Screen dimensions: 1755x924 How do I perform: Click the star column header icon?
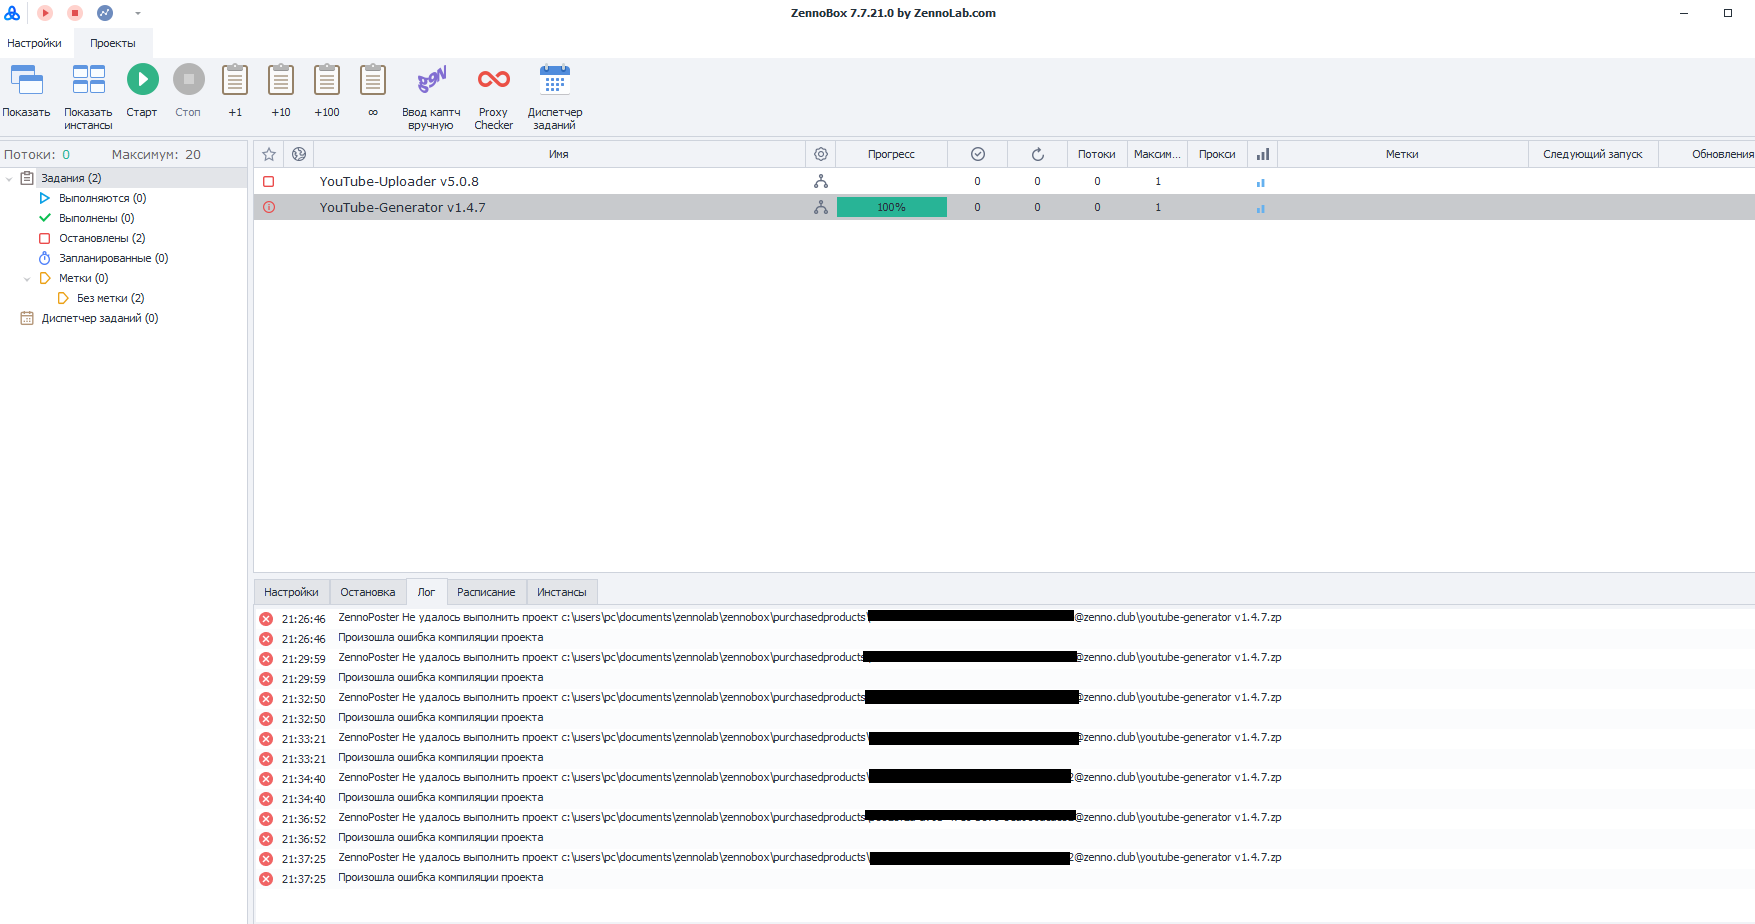[269, 154]
